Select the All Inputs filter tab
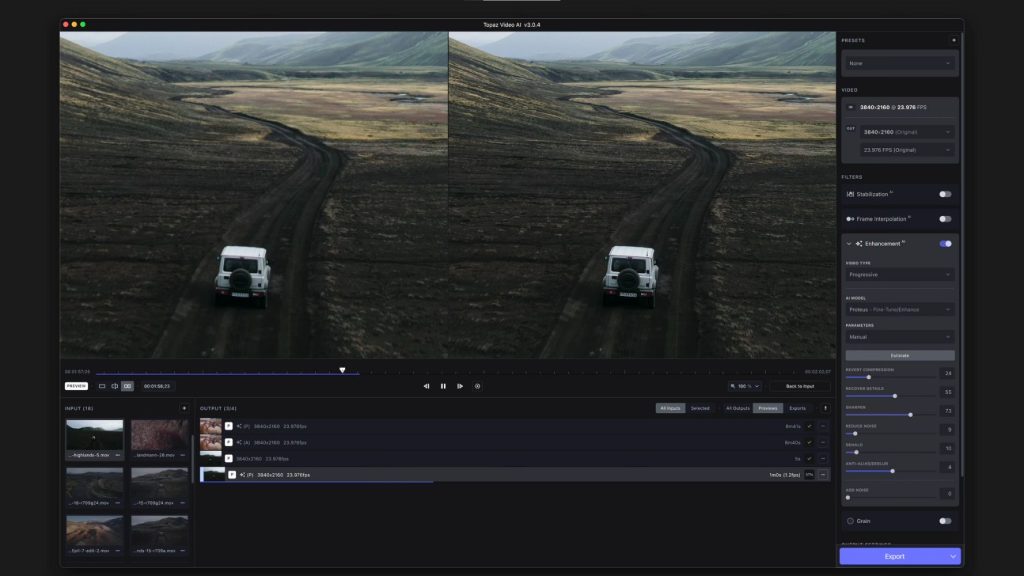The image size is (1024, 576). tap(670, 408)
